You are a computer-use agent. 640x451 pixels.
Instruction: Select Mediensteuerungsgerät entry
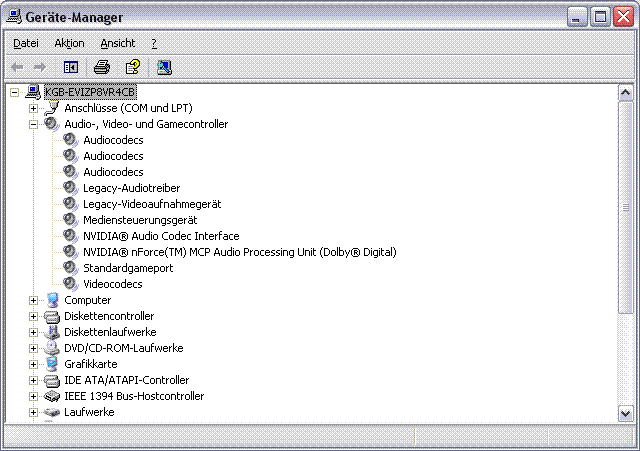tap(140, 220)
